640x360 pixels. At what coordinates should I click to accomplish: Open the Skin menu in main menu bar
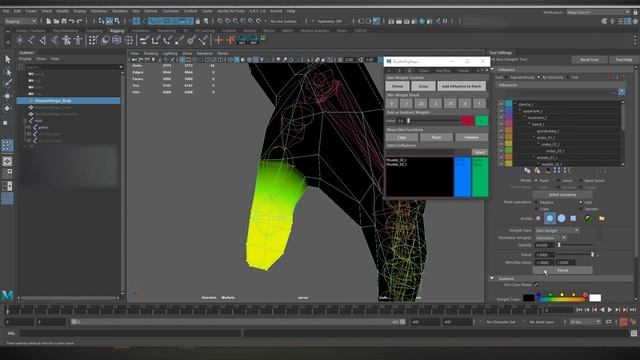(x=136, y=11)
